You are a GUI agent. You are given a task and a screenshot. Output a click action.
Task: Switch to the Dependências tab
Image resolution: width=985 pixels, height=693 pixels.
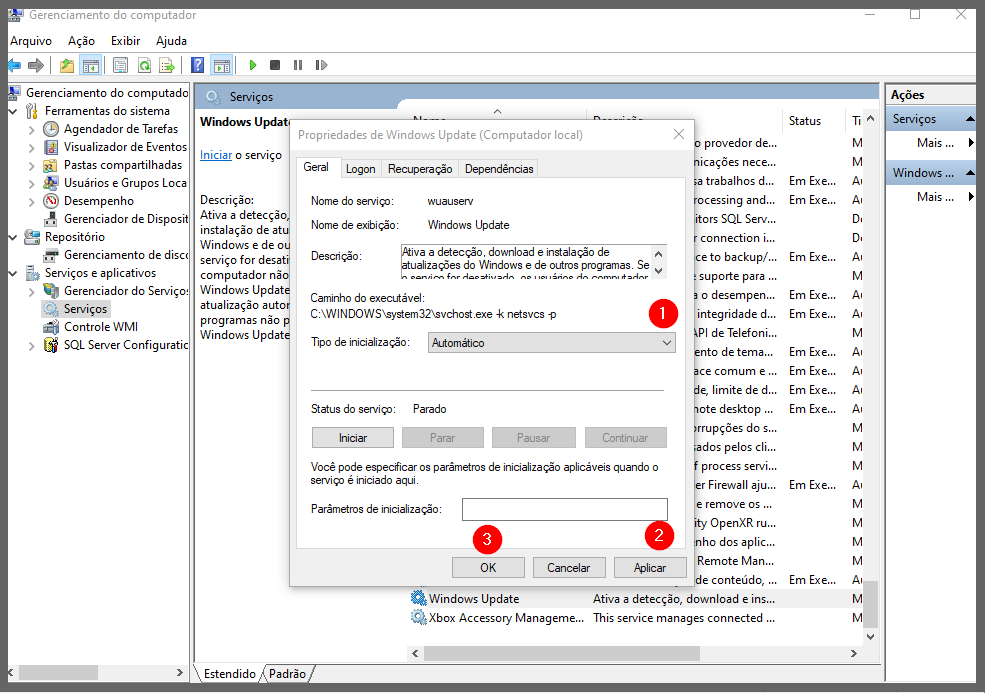[499, 169]
